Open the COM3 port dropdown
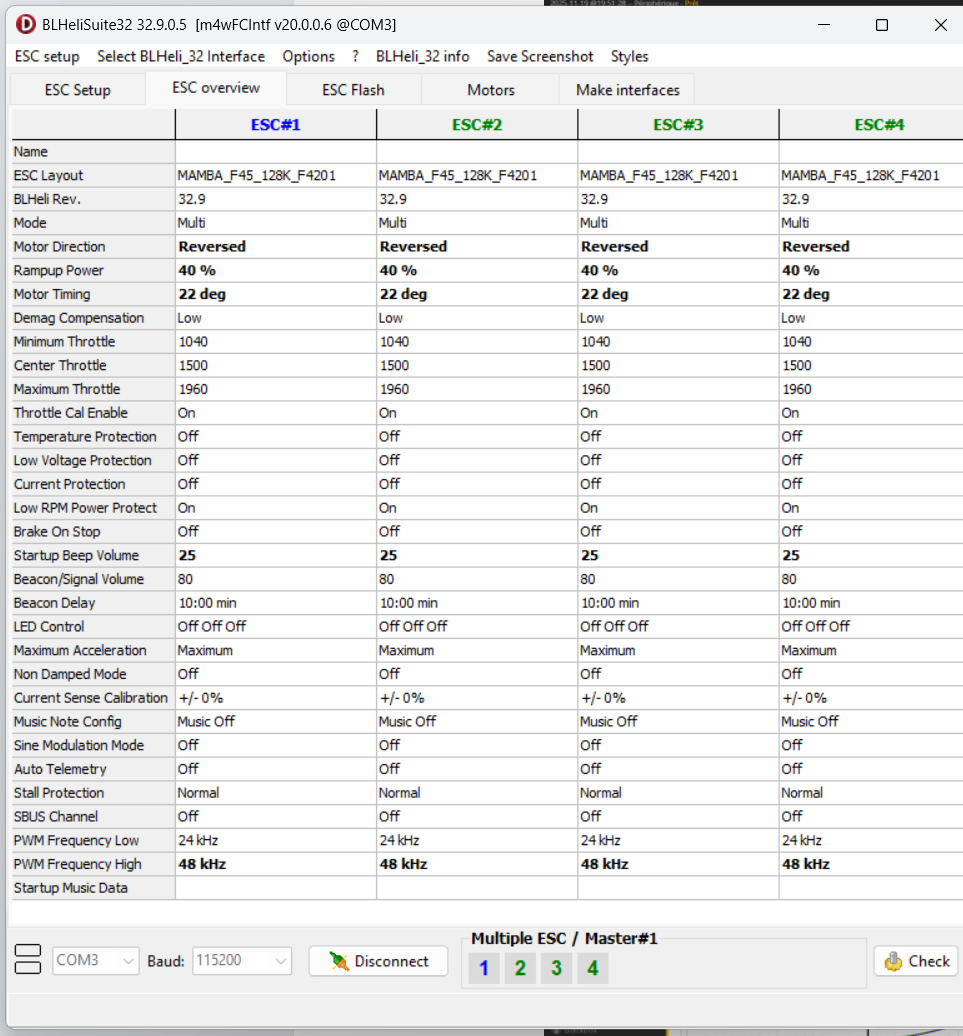 point(96,961)
